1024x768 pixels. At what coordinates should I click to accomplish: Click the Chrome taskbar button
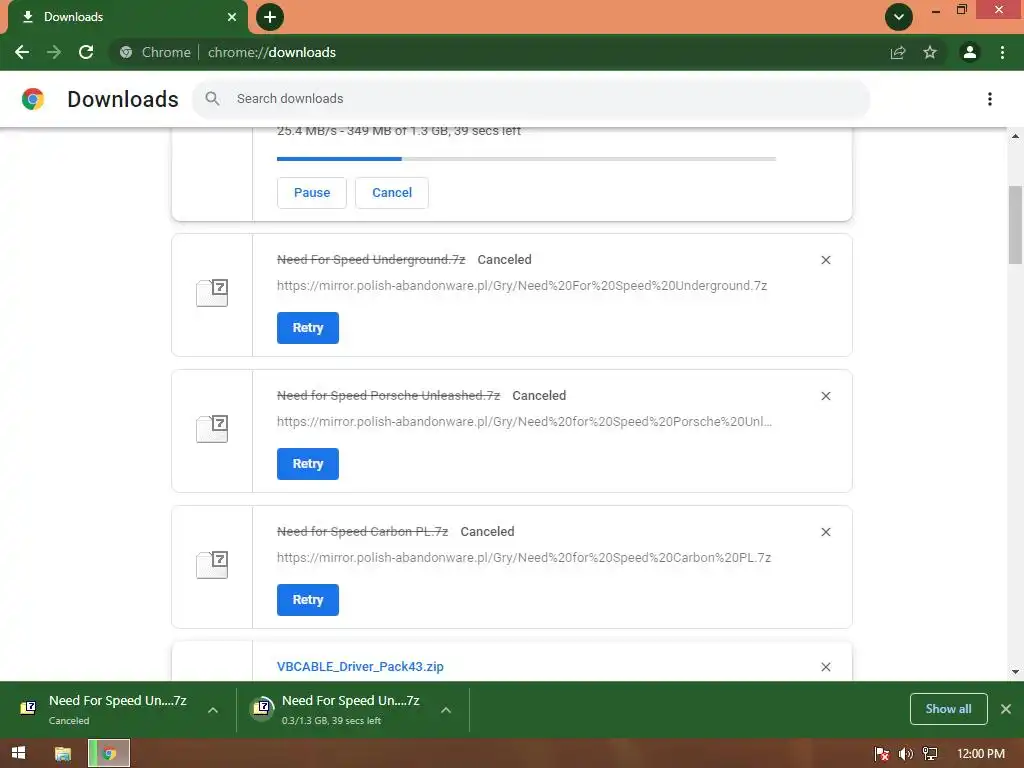pos(109,753)
